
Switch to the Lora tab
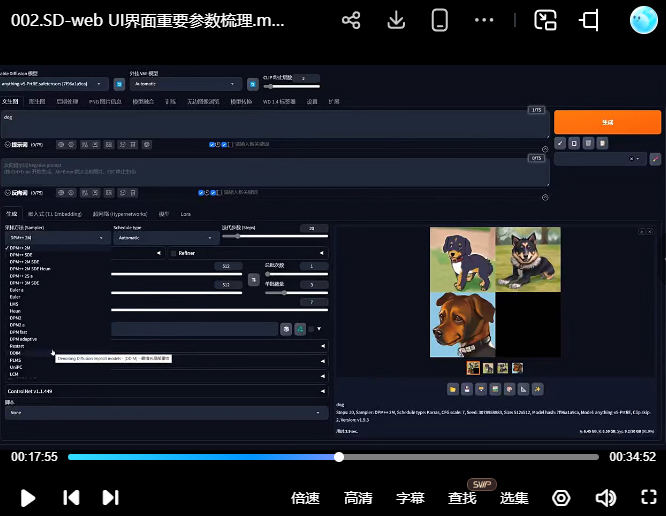[x=186, y=213]
